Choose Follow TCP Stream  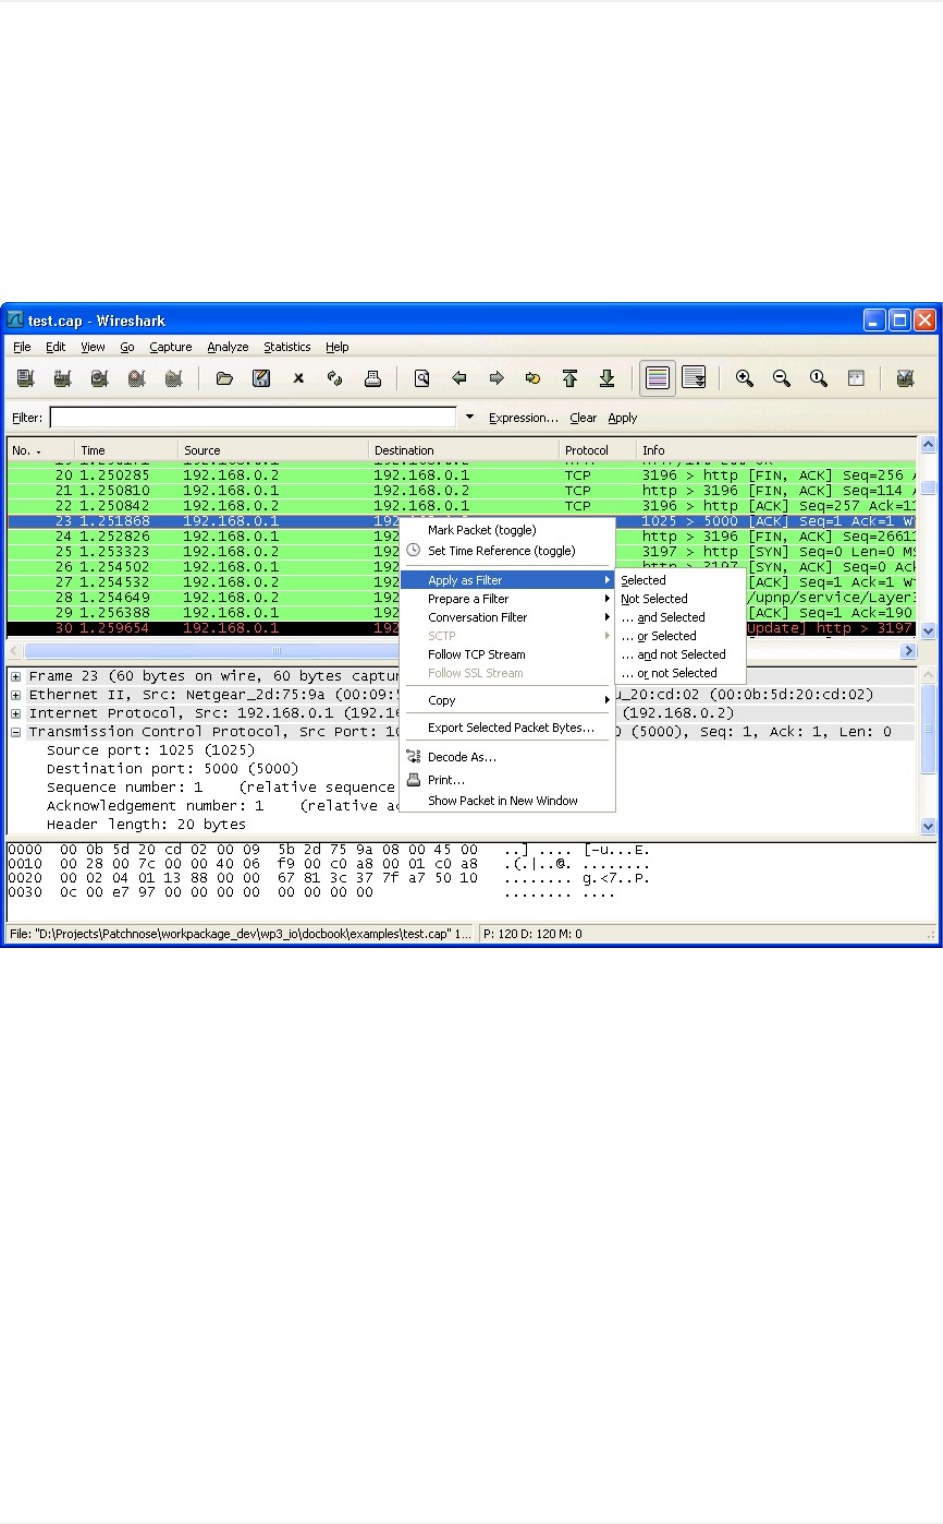point(507,654)
